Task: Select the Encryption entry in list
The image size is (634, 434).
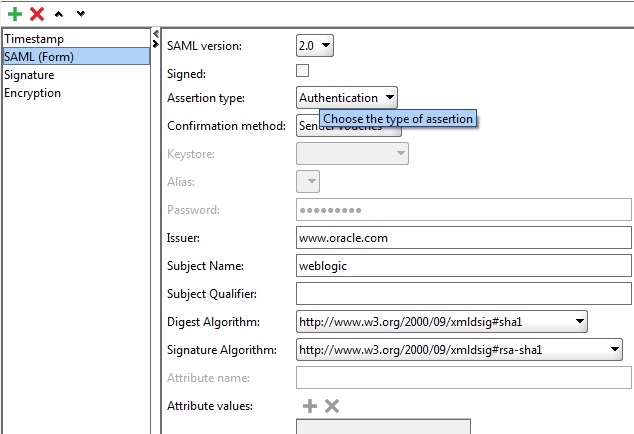Action: pos(32,93)
